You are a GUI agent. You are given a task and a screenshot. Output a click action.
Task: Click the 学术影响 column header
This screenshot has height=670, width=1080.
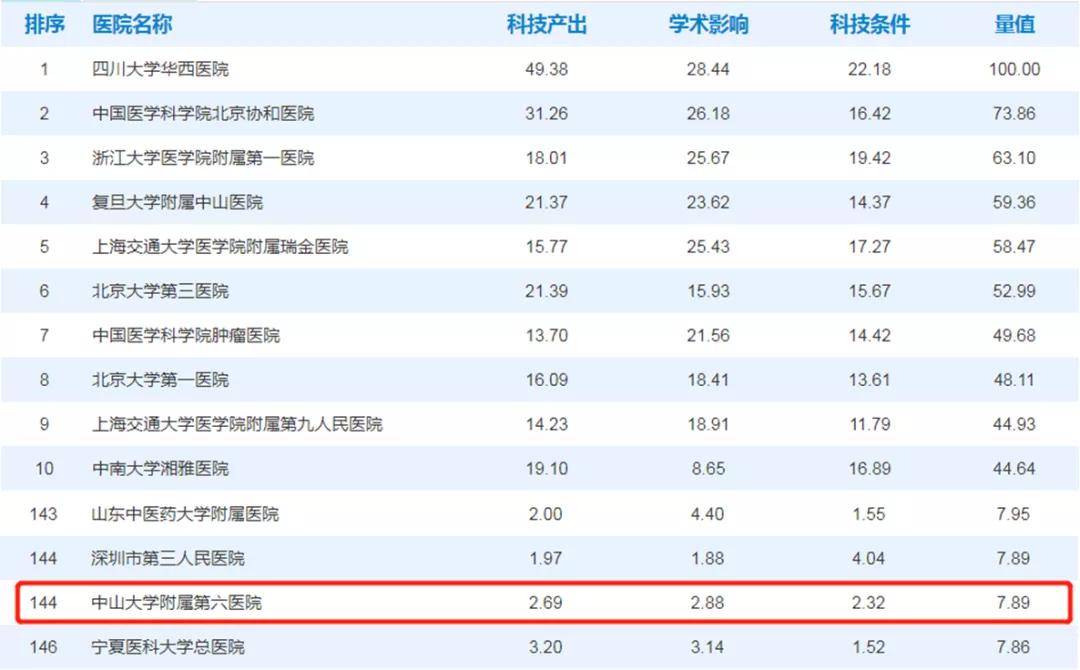tap(709, 25)
